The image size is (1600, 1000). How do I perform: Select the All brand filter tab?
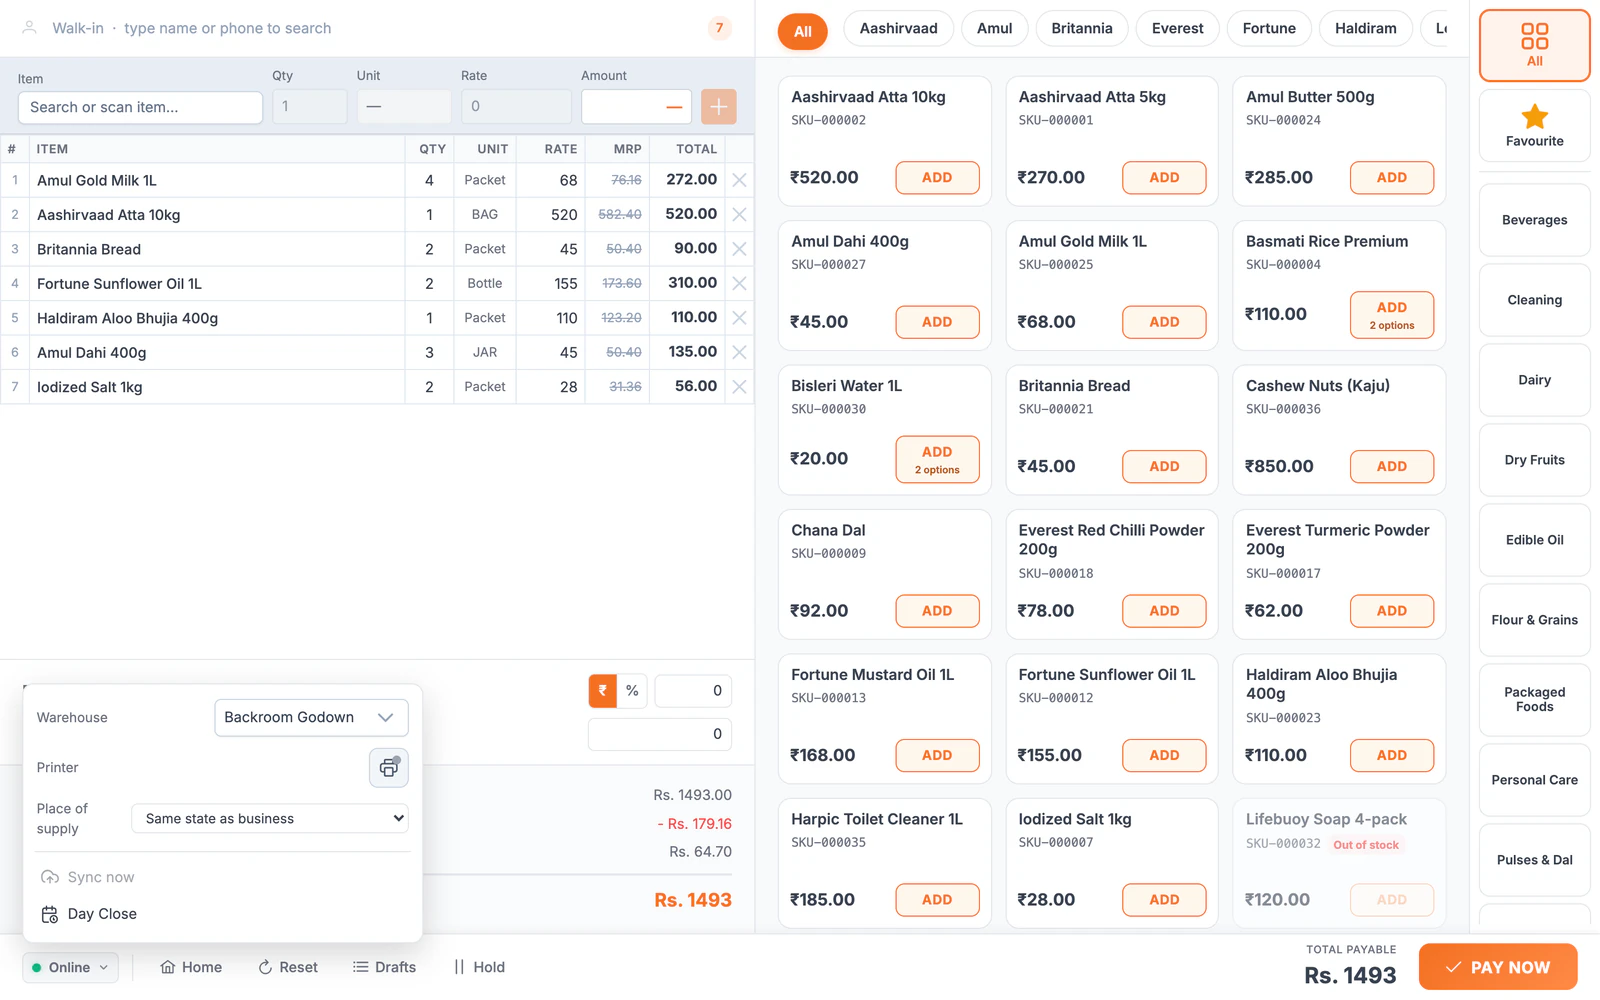(x=802, y=31)
